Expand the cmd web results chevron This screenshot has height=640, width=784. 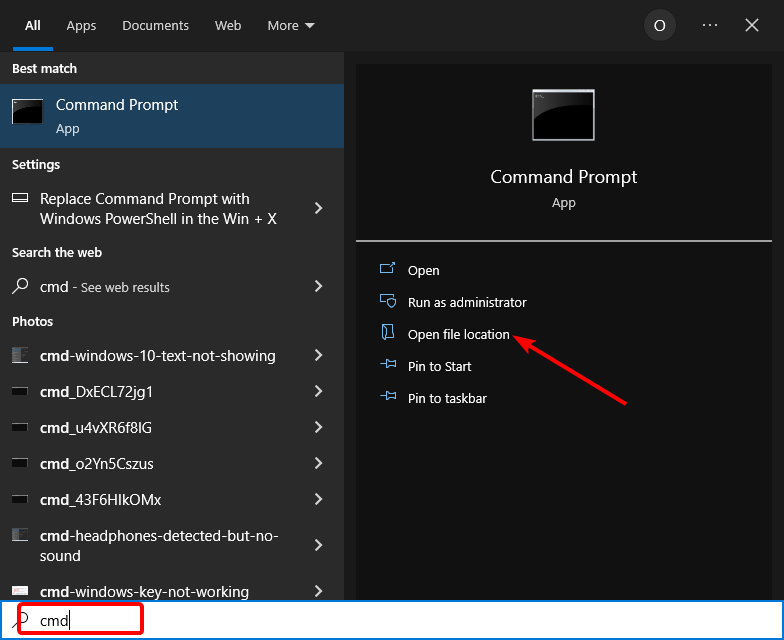click(318, 286)
